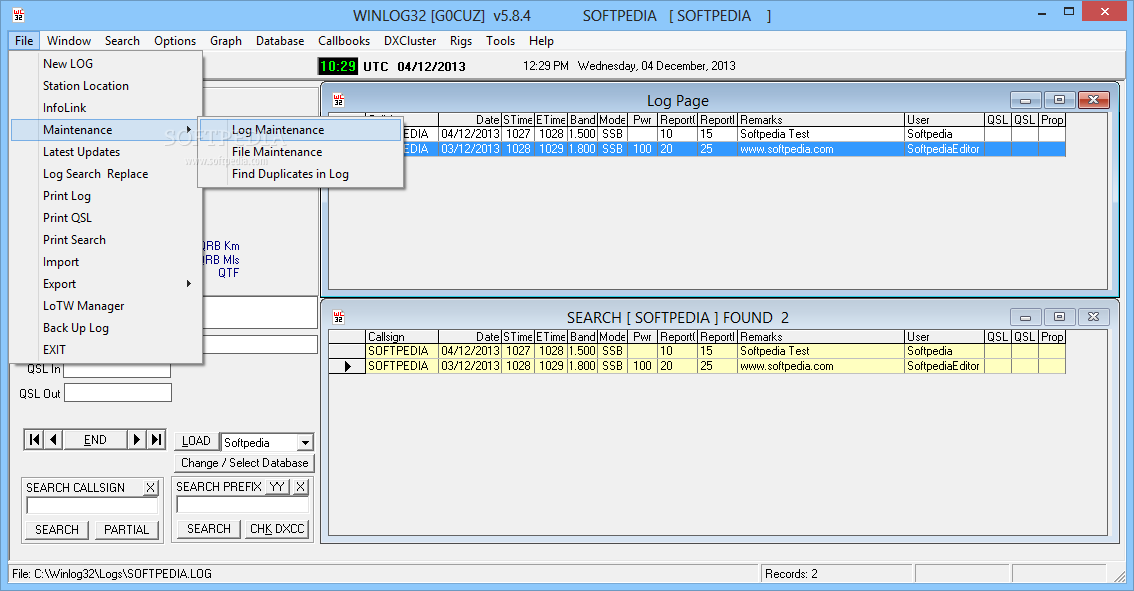The image size is (1134, 591).
Task: Click the WINLOG32 title bar app icon
Action: [x=19, y=15]
